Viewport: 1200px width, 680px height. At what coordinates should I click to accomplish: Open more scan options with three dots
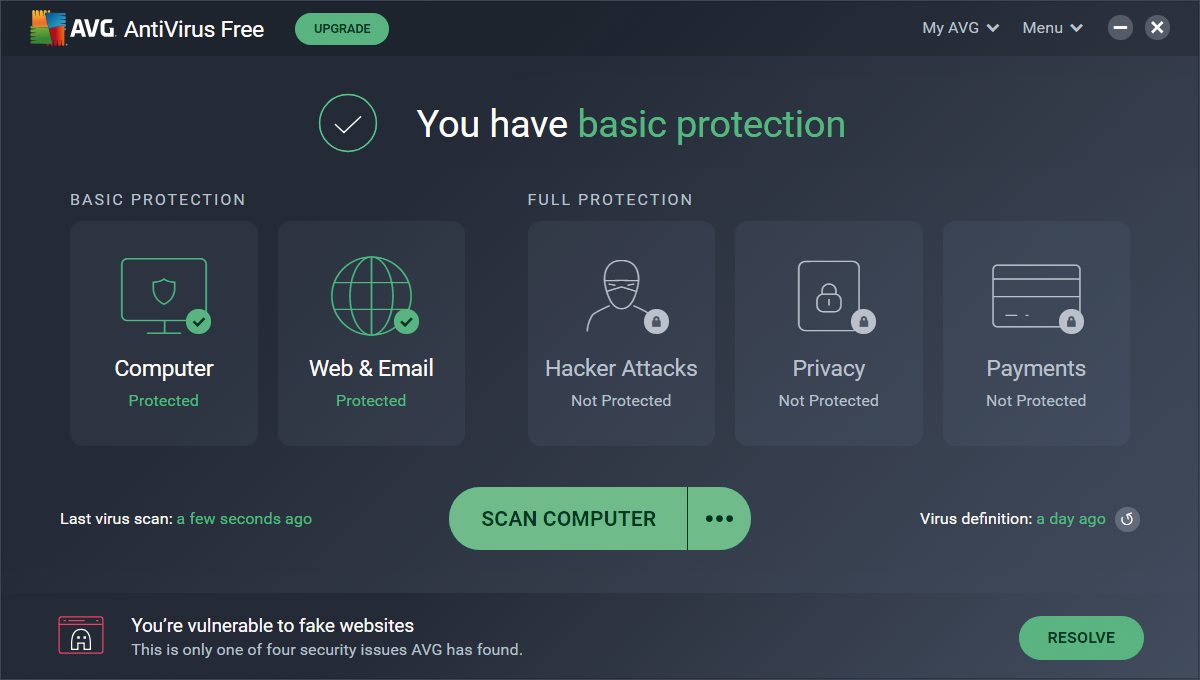(x=719, y=518)
